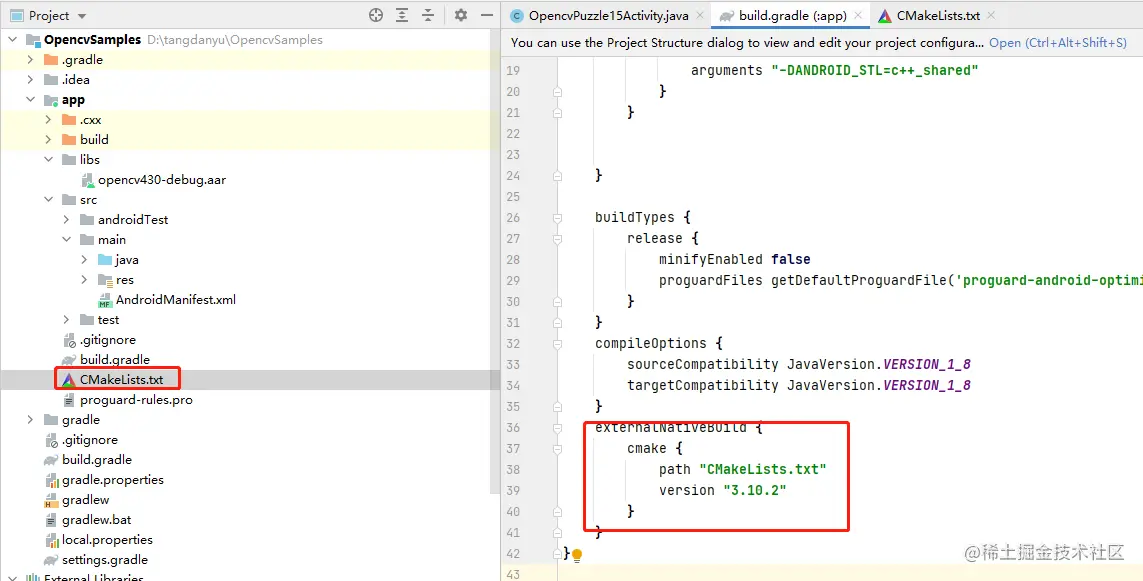1143x581 pixels.
Task: Expand the root gradle folder
Action: 30,420
